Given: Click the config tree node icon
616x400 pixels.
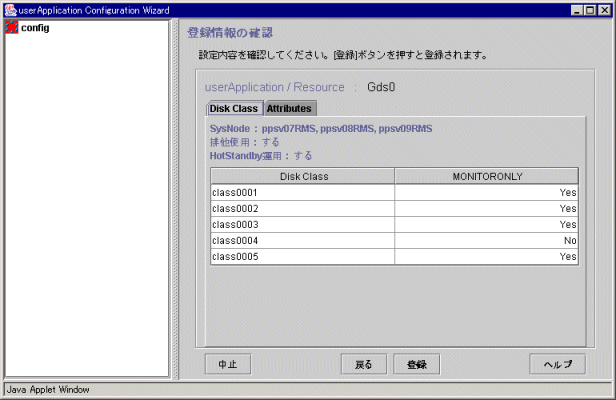Looking at the screenshot, I should [x=12, y=28].
